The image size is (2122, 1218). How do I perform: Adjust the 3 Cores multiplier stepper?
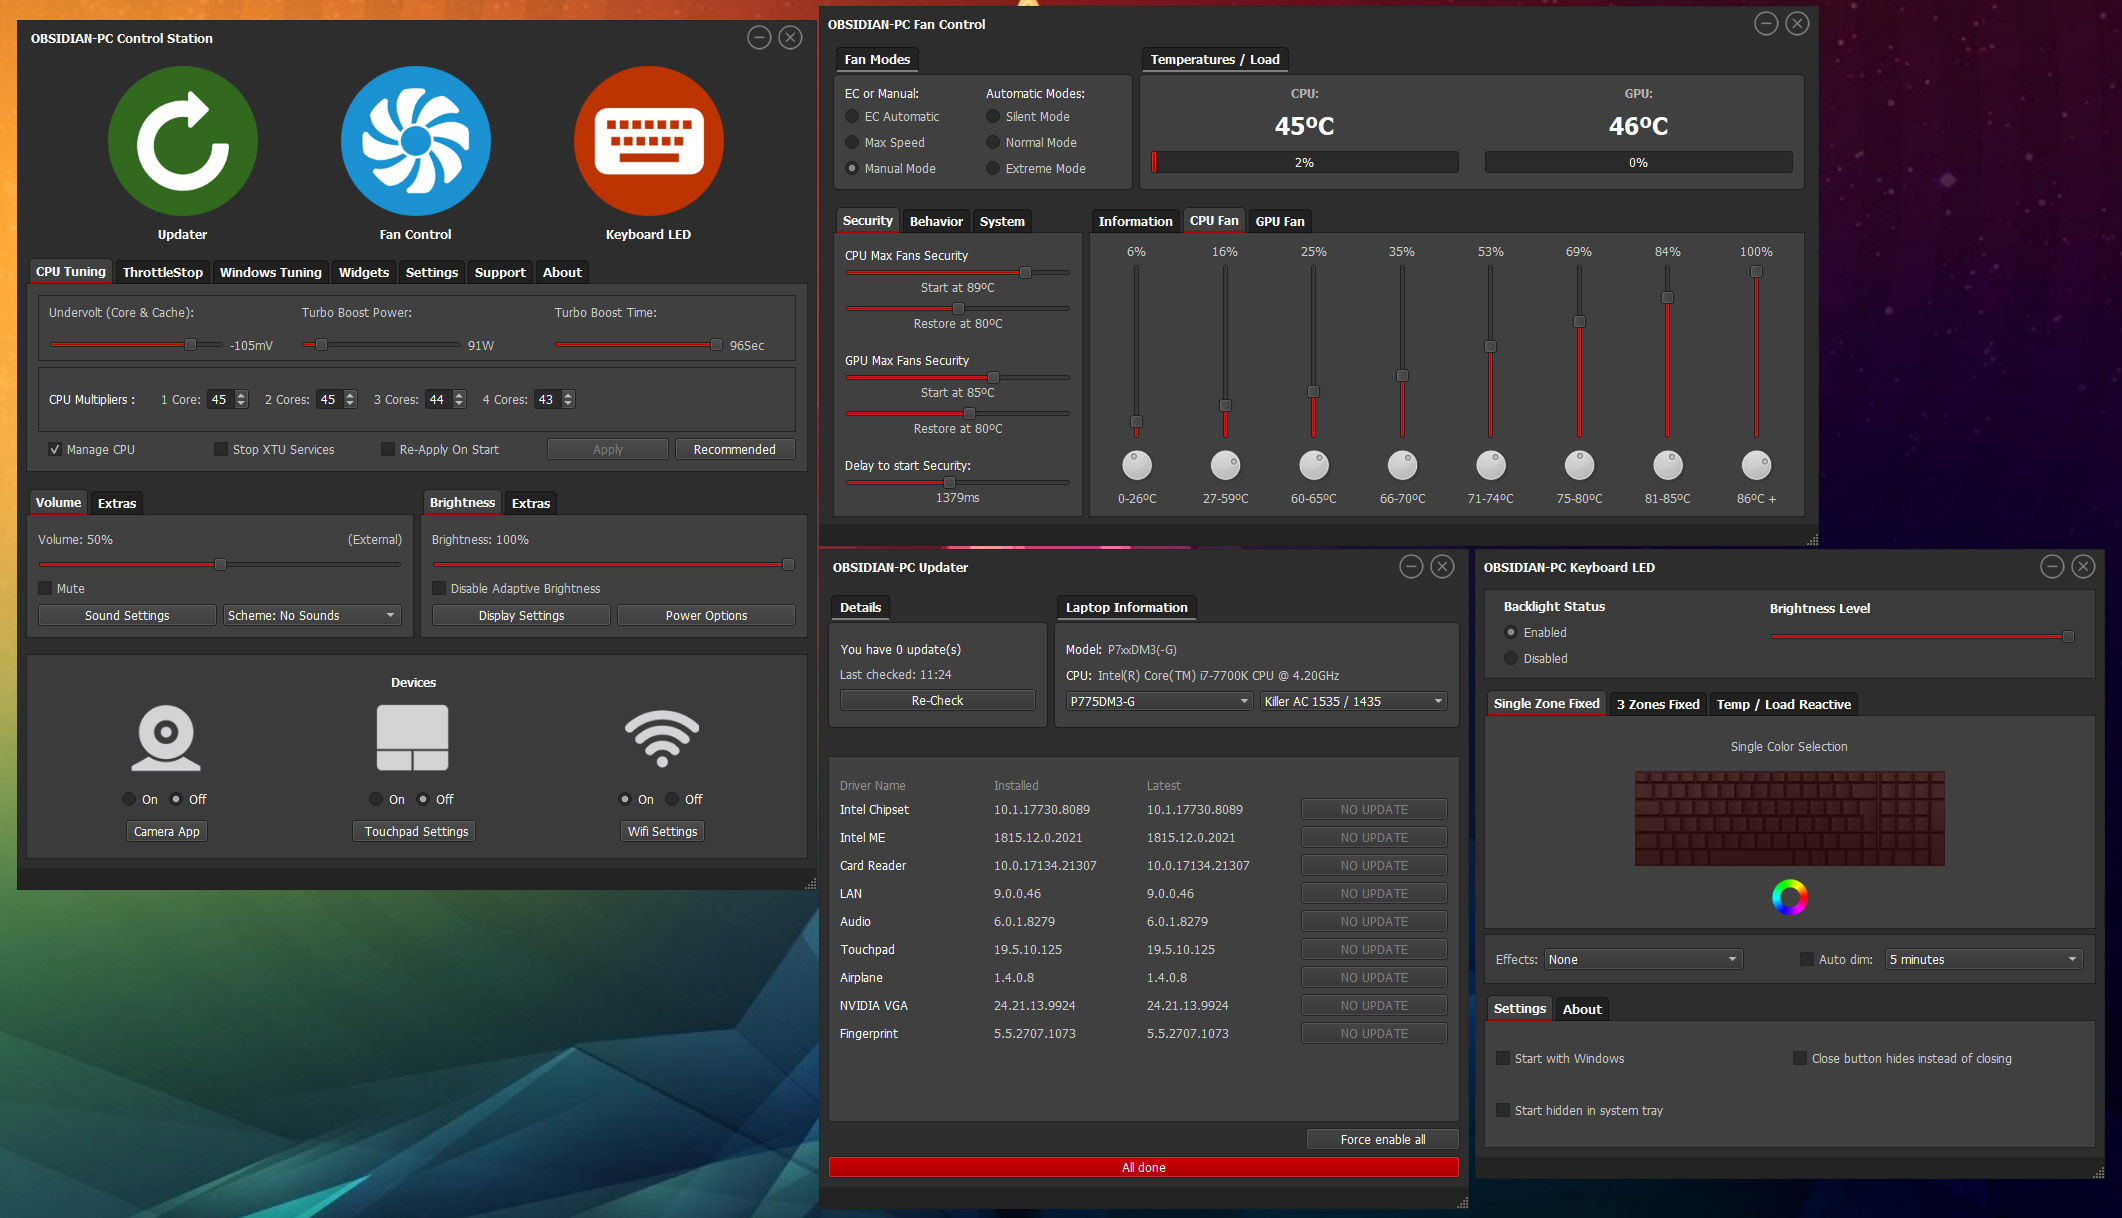(459, 399)
